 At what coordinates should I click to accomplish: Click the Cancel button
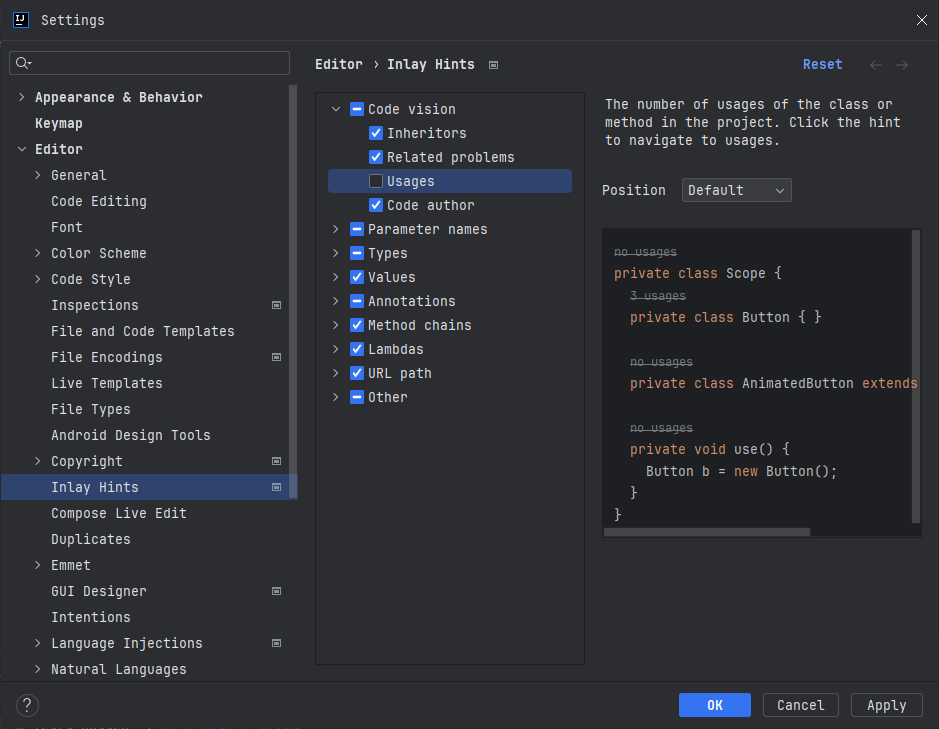coord(801,705)
